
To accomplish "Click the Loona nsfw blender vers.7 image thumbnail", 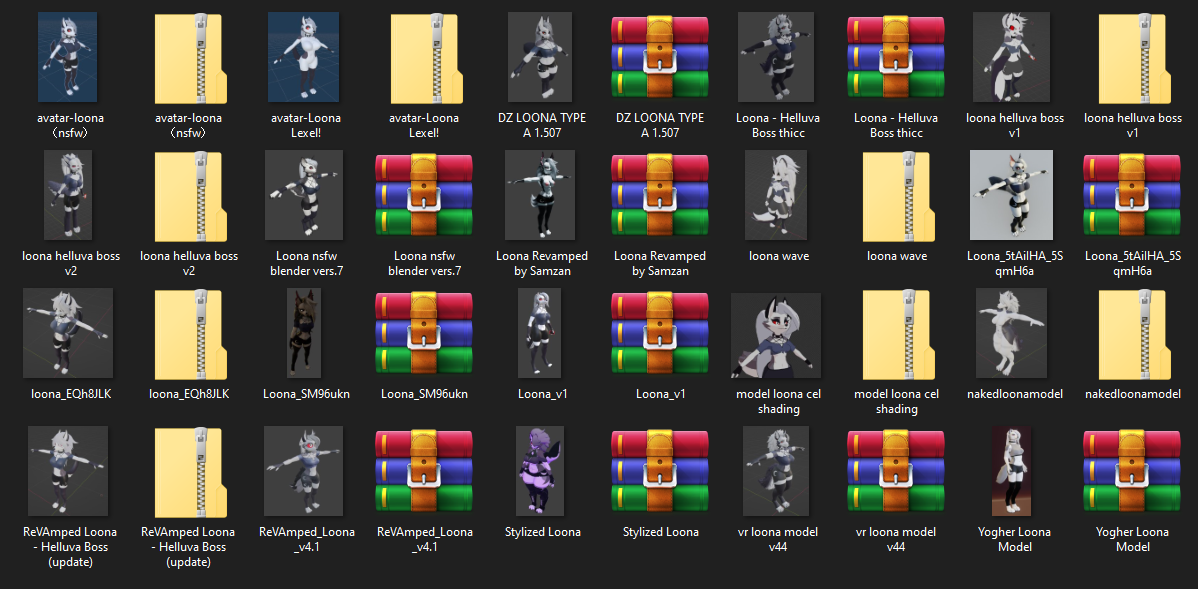I will 304,196.
